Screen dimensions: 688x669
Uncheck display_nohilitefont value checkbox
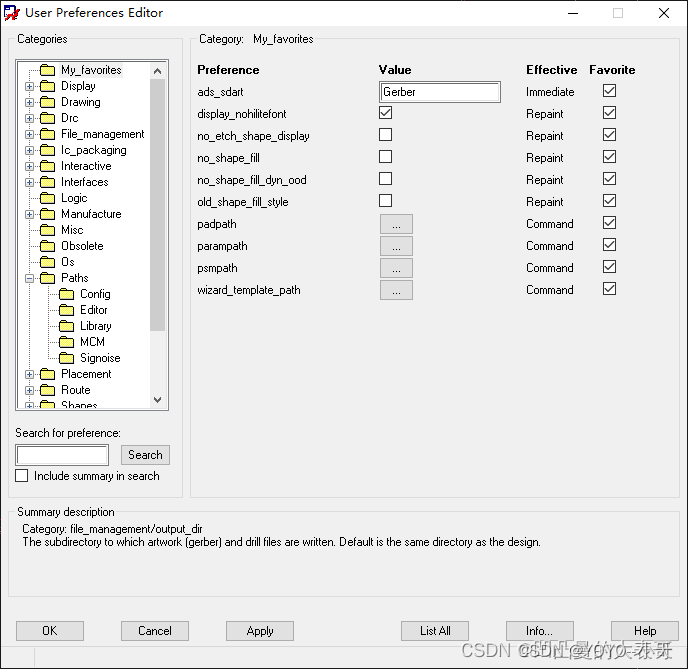386,113
